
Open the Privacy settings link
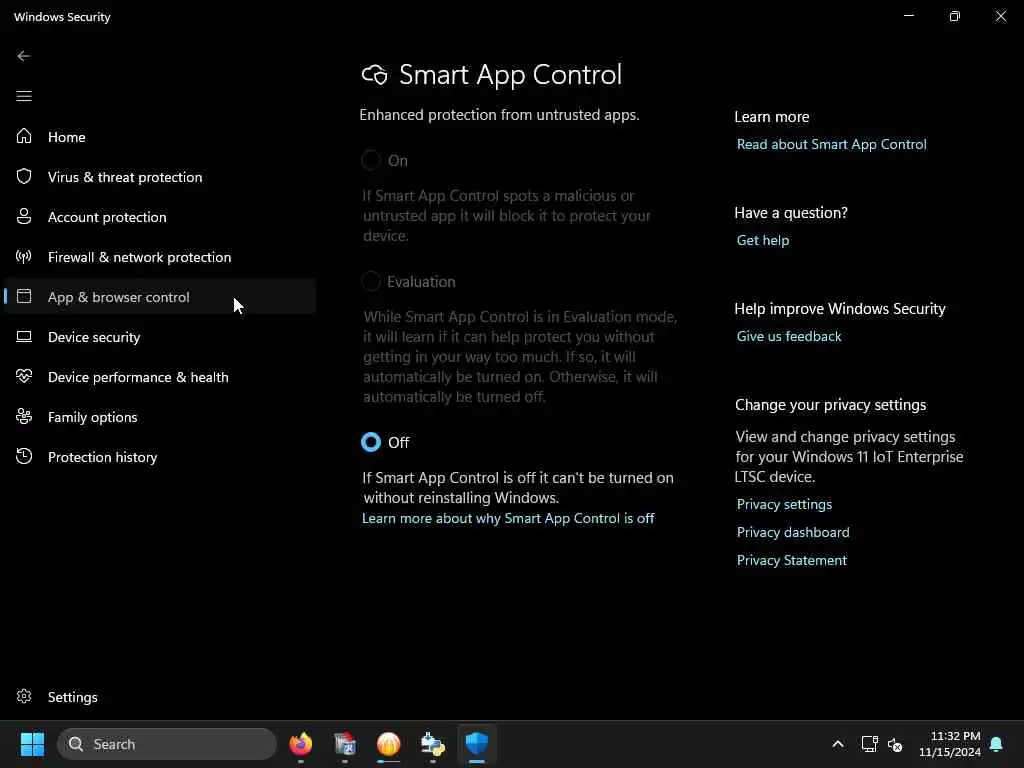(784, 504)
